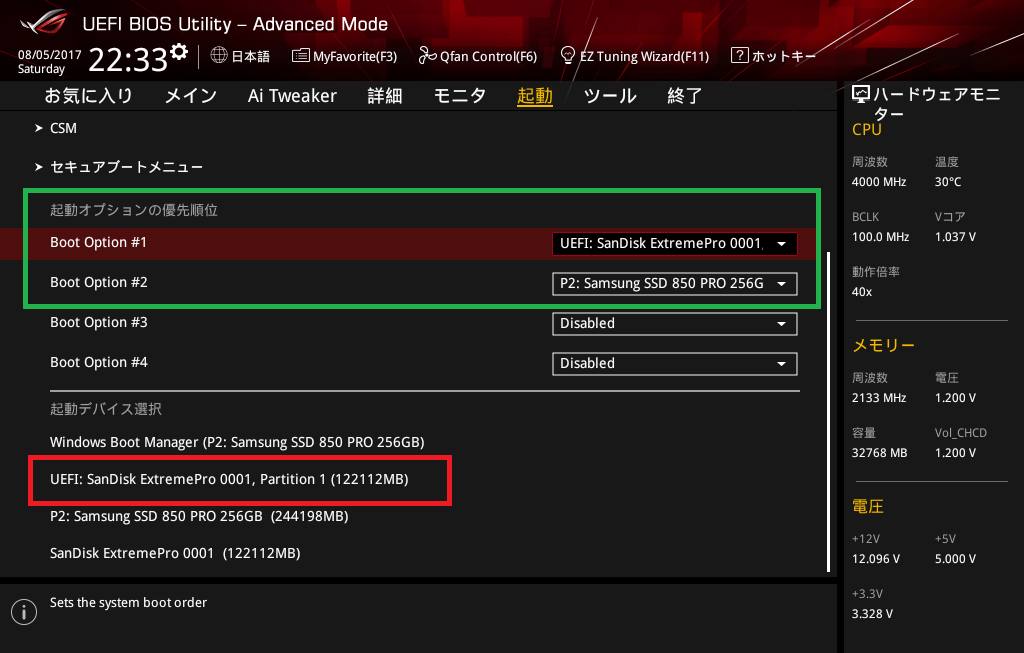
Task: Click the 3.328 V value
Action: [872, 614]
